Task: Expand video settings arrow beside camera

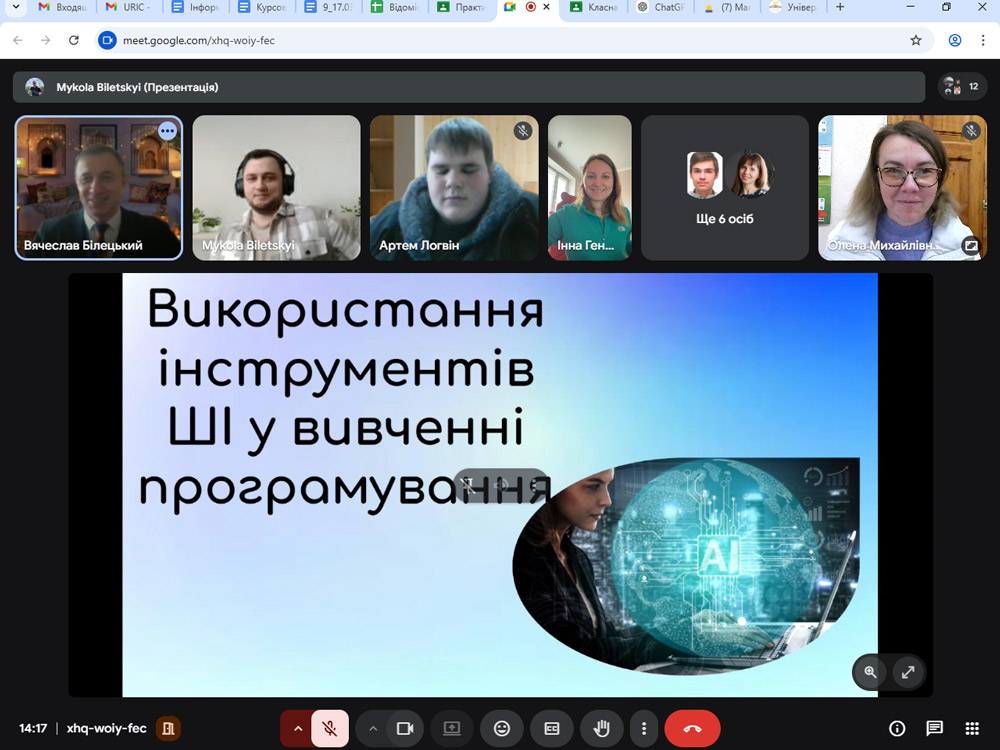Action: 373,729
